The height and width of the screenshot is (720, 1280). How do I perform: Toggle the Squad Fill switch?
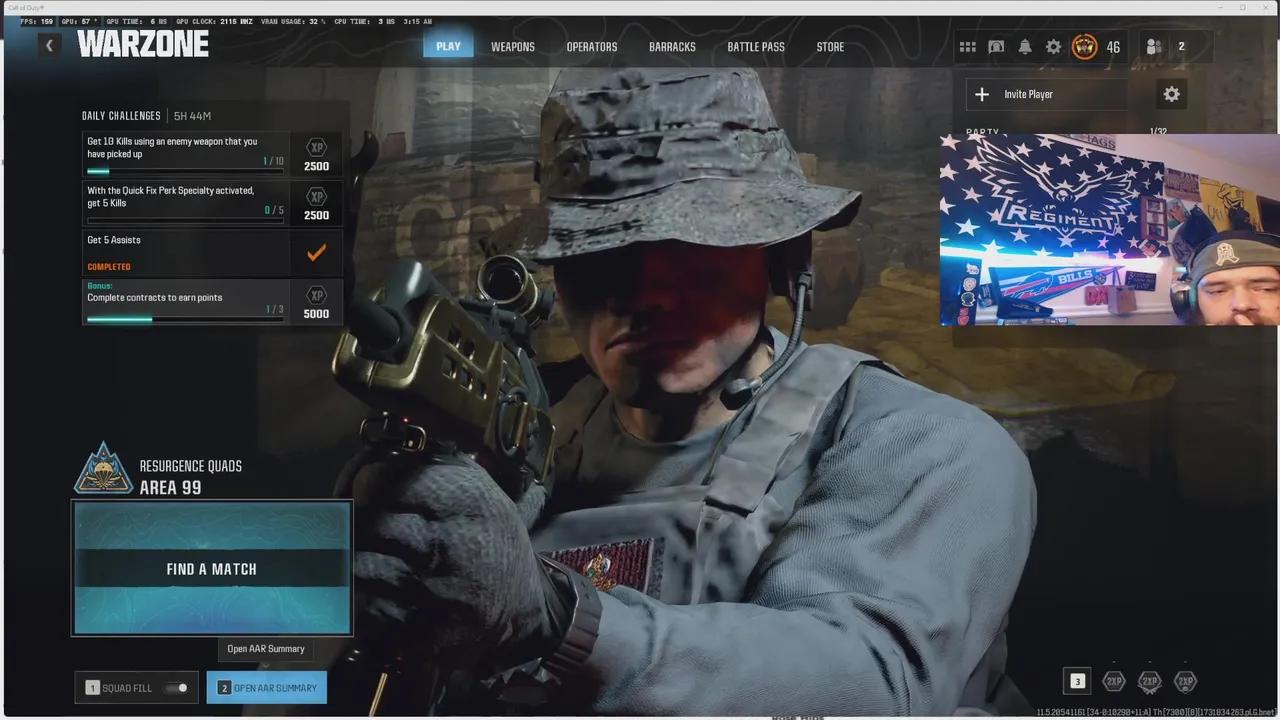tap(176, 688)
